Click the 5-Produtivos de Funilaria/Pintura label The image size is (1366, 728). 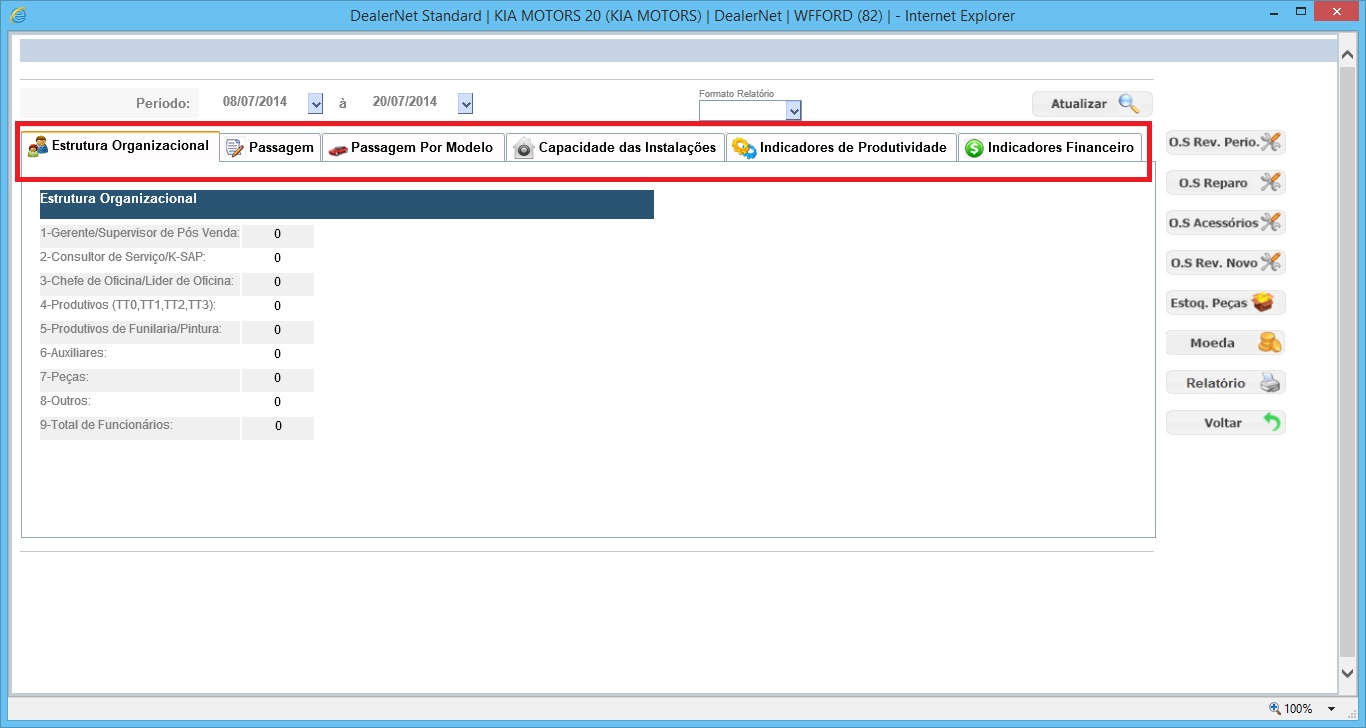tap(131, 329)
